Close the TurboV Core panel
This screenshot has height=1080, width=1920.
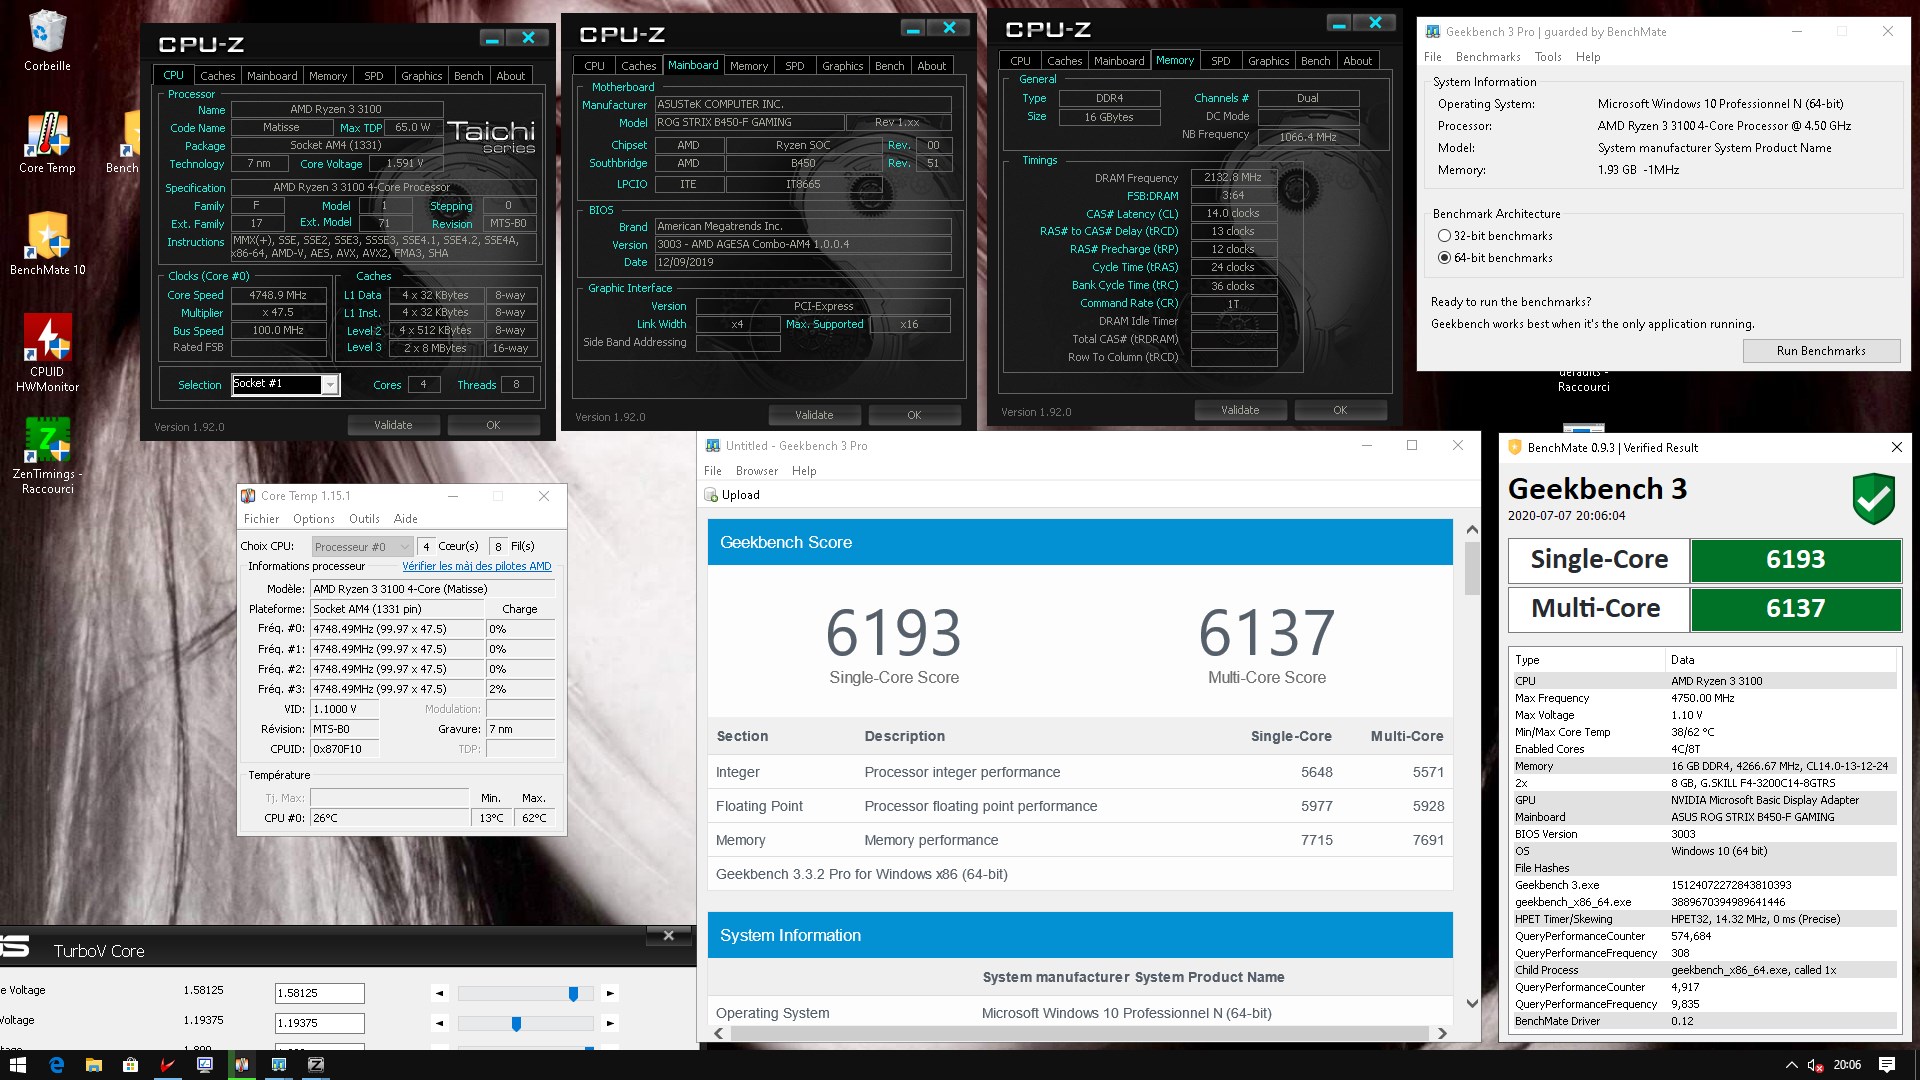coord(668,936)
